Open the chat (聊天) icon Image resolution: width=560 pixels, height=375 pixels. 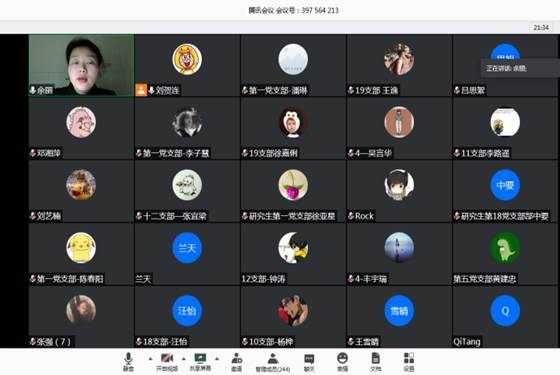point(309,362)
